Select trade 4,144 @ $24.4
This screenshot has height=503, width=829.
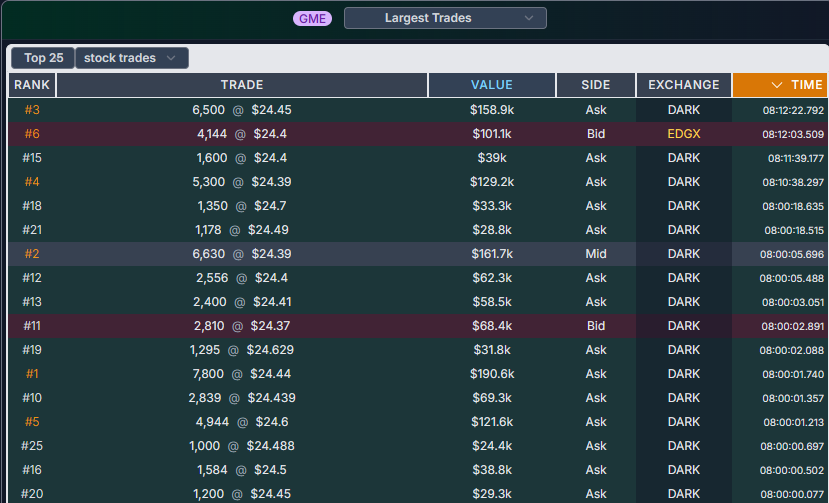(x=242, y=134)
